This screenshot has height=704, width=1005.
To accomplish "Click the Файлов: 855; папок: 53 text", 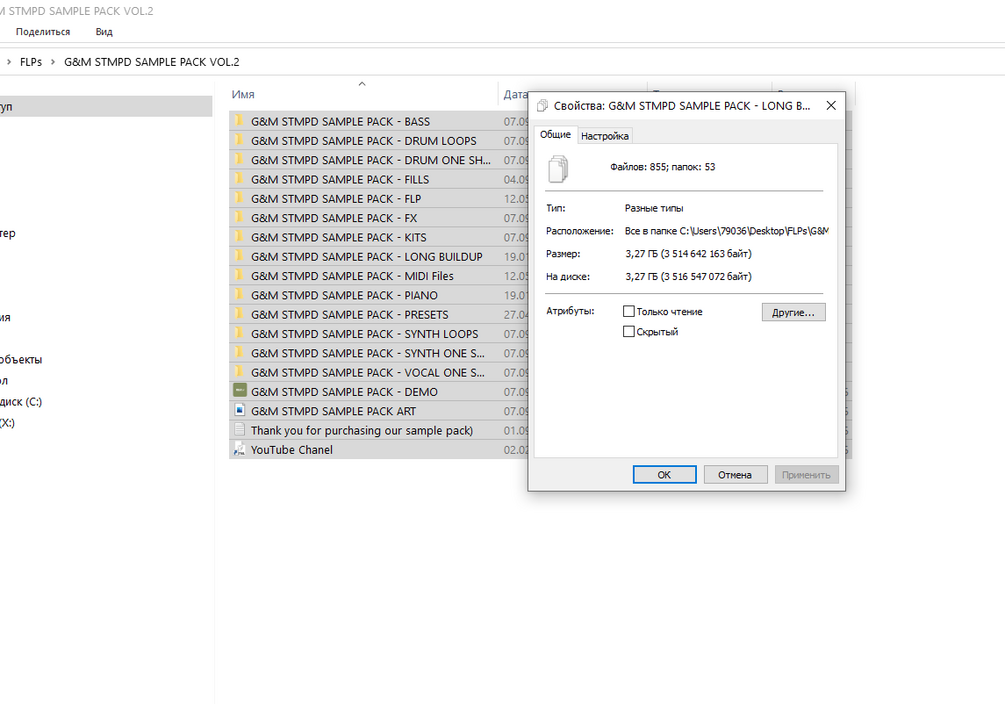I will coord(663,167).
